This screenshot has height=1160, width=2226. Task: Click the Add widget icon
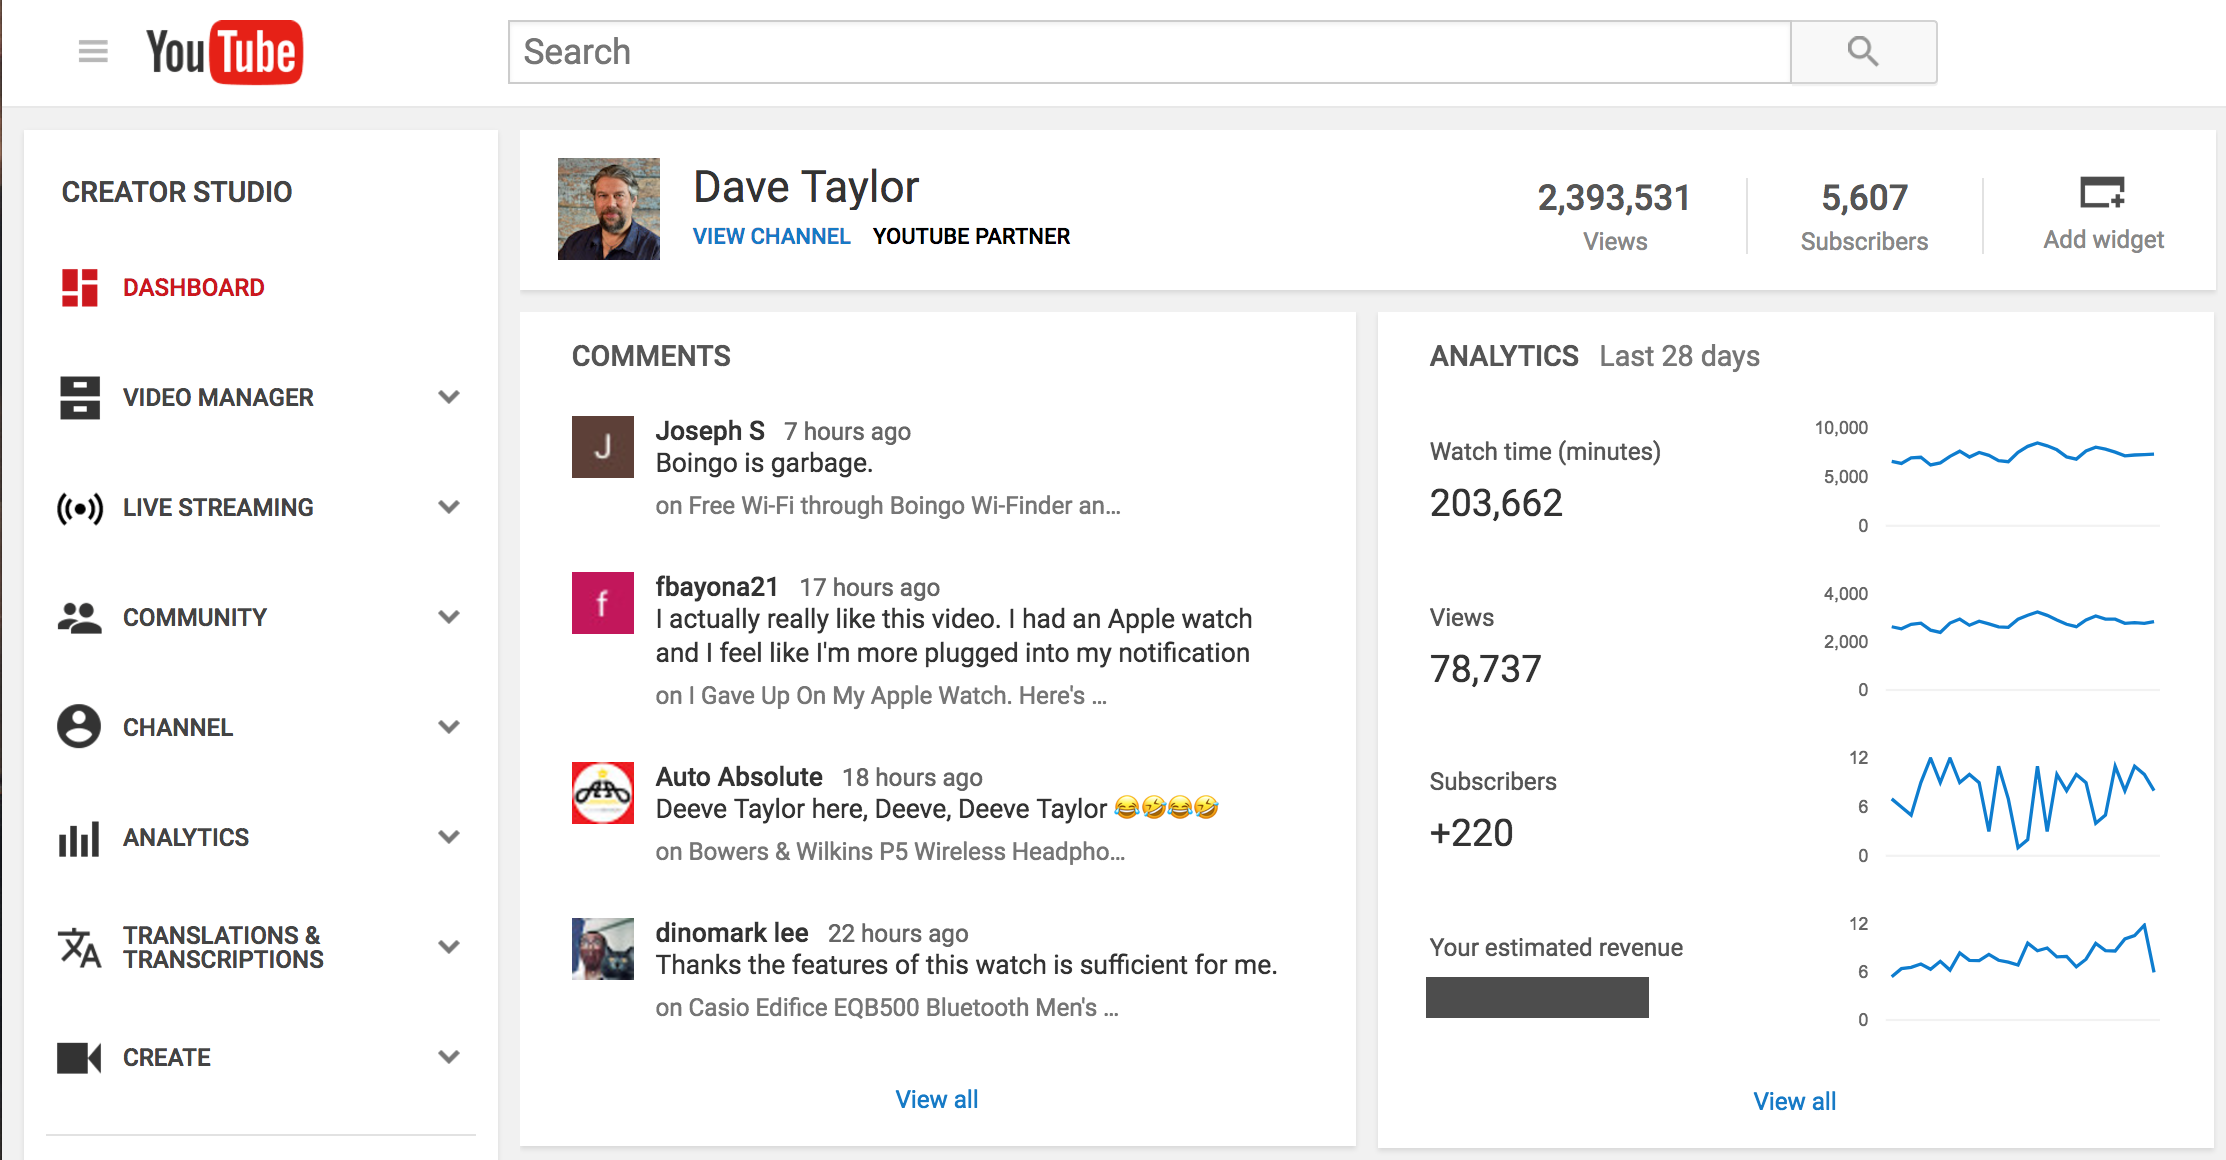[x=2102, y=193]
